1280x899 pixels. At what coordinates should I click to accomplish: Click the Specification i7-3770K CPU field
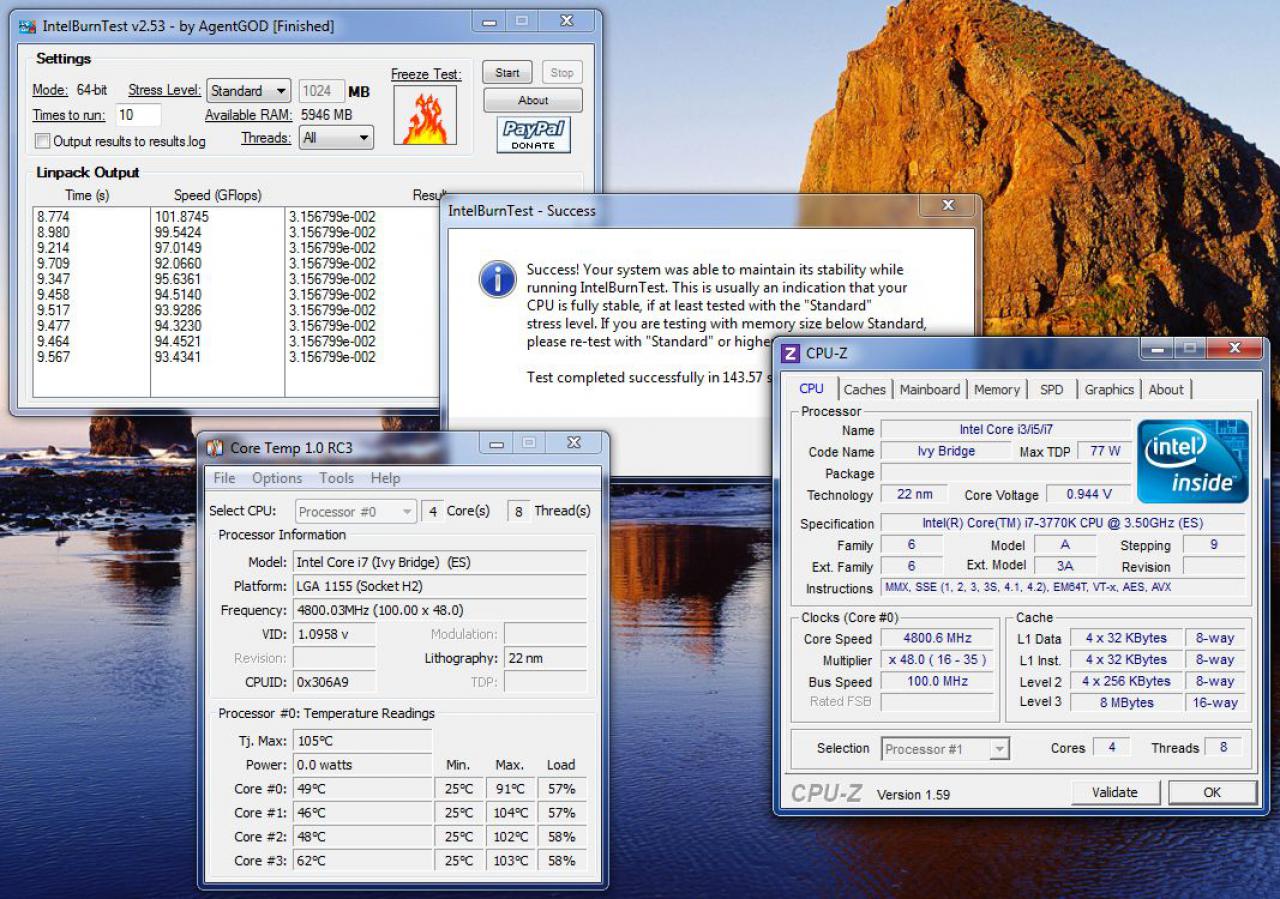click(x=1062, y=523)
